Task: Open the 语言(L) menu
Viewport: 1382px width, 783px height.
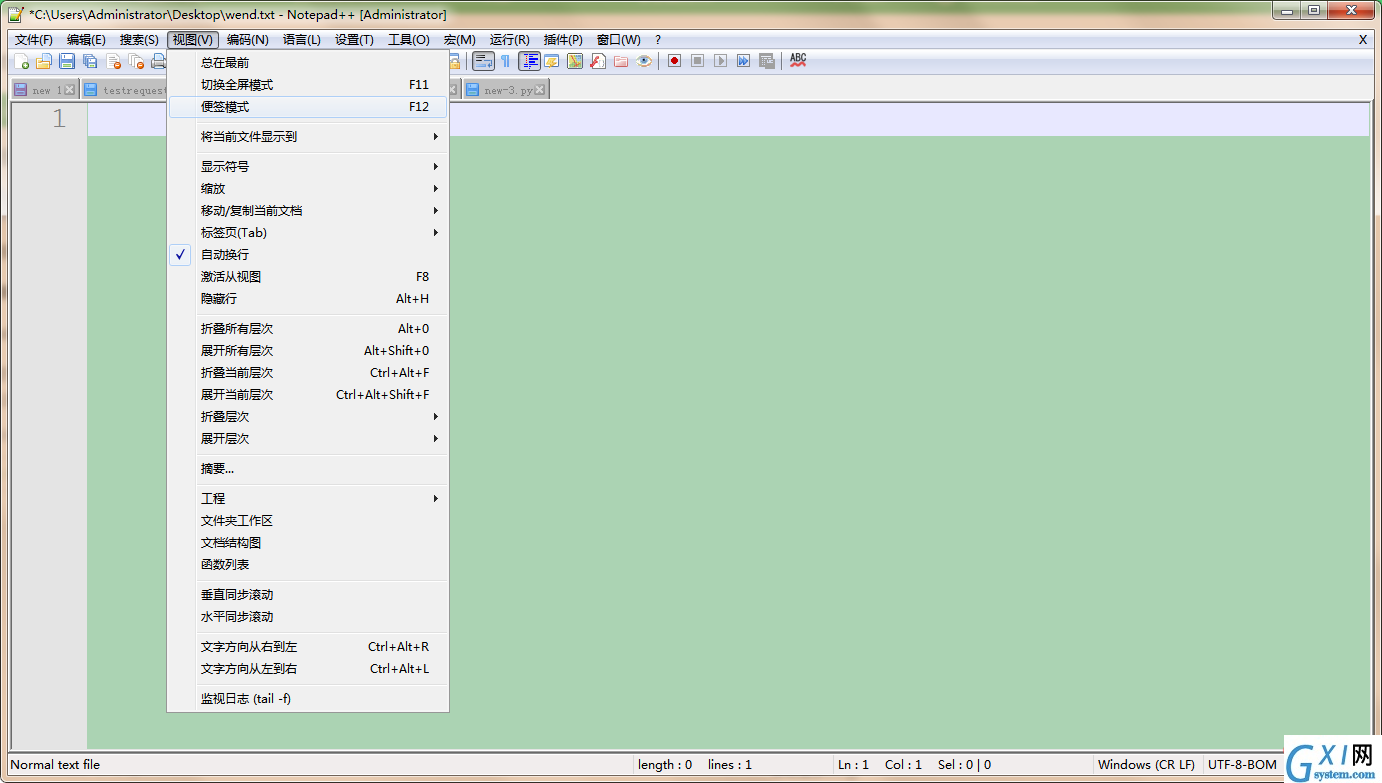Action: 302,40
